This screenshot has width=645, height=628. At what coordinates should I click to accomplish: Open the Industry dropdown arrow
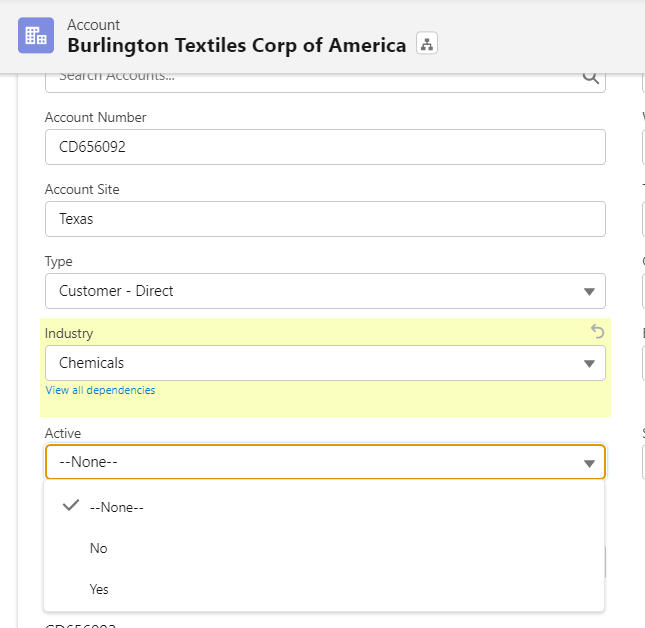589,363
